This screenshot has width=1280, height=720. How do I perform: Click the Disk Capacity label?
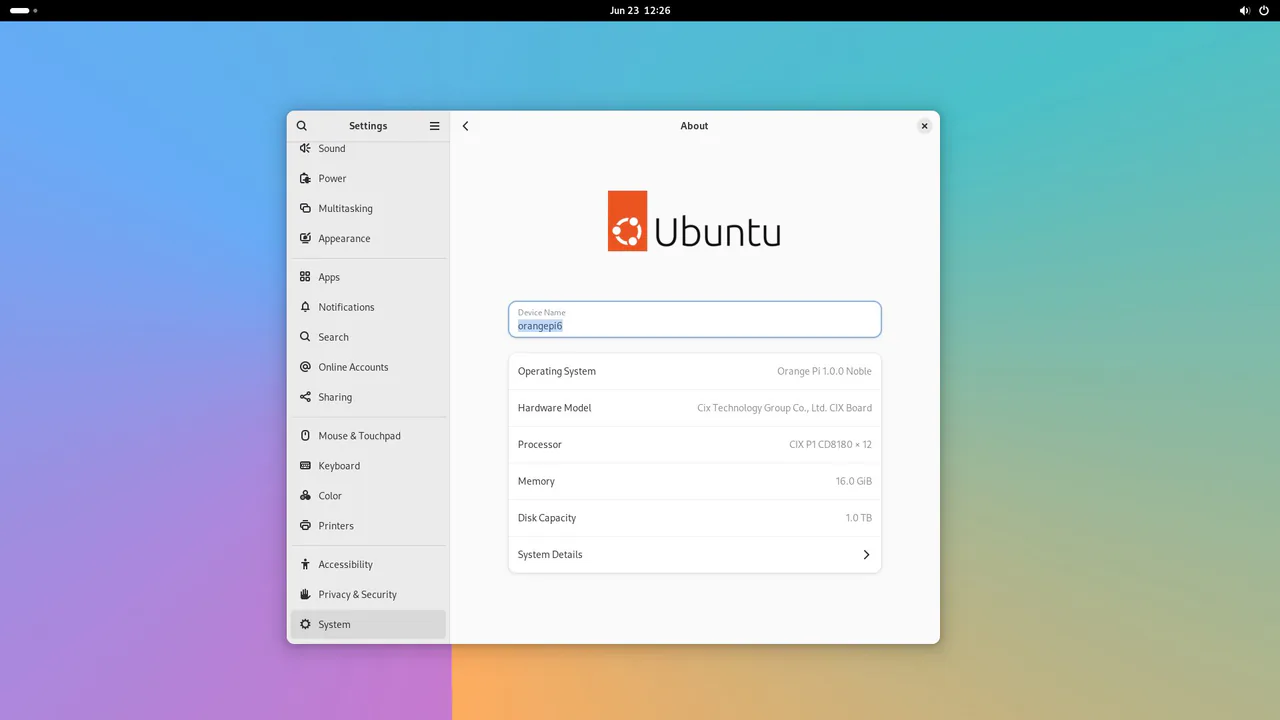pyautogui.click(x=547, y=518)
